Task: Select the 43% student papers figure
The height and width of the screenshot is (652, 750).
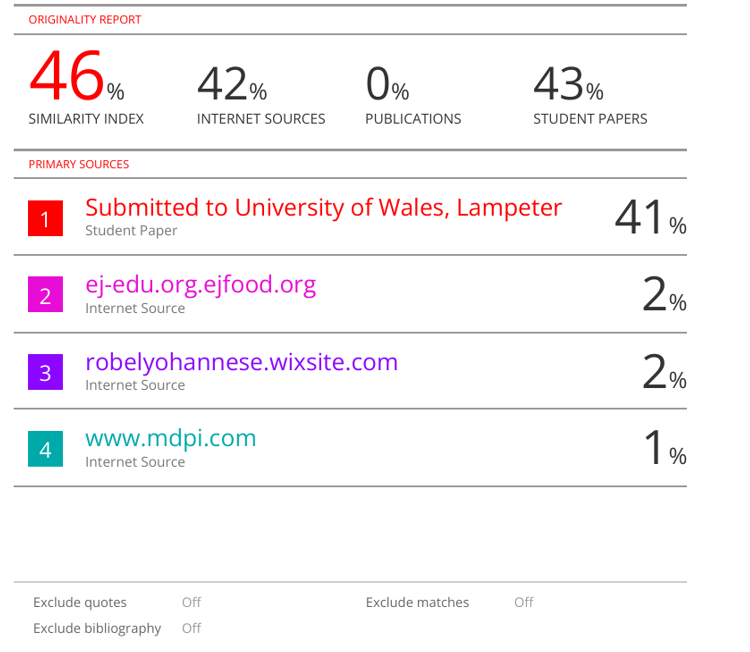Action: coord(567,85)
